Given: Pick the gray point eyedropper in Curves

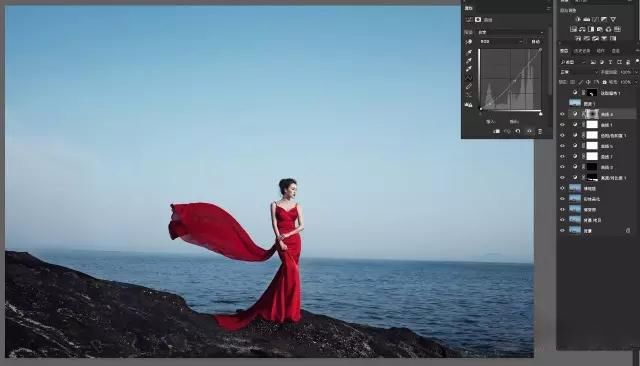Looking at the screenshot, I should (x=469, y=61).
